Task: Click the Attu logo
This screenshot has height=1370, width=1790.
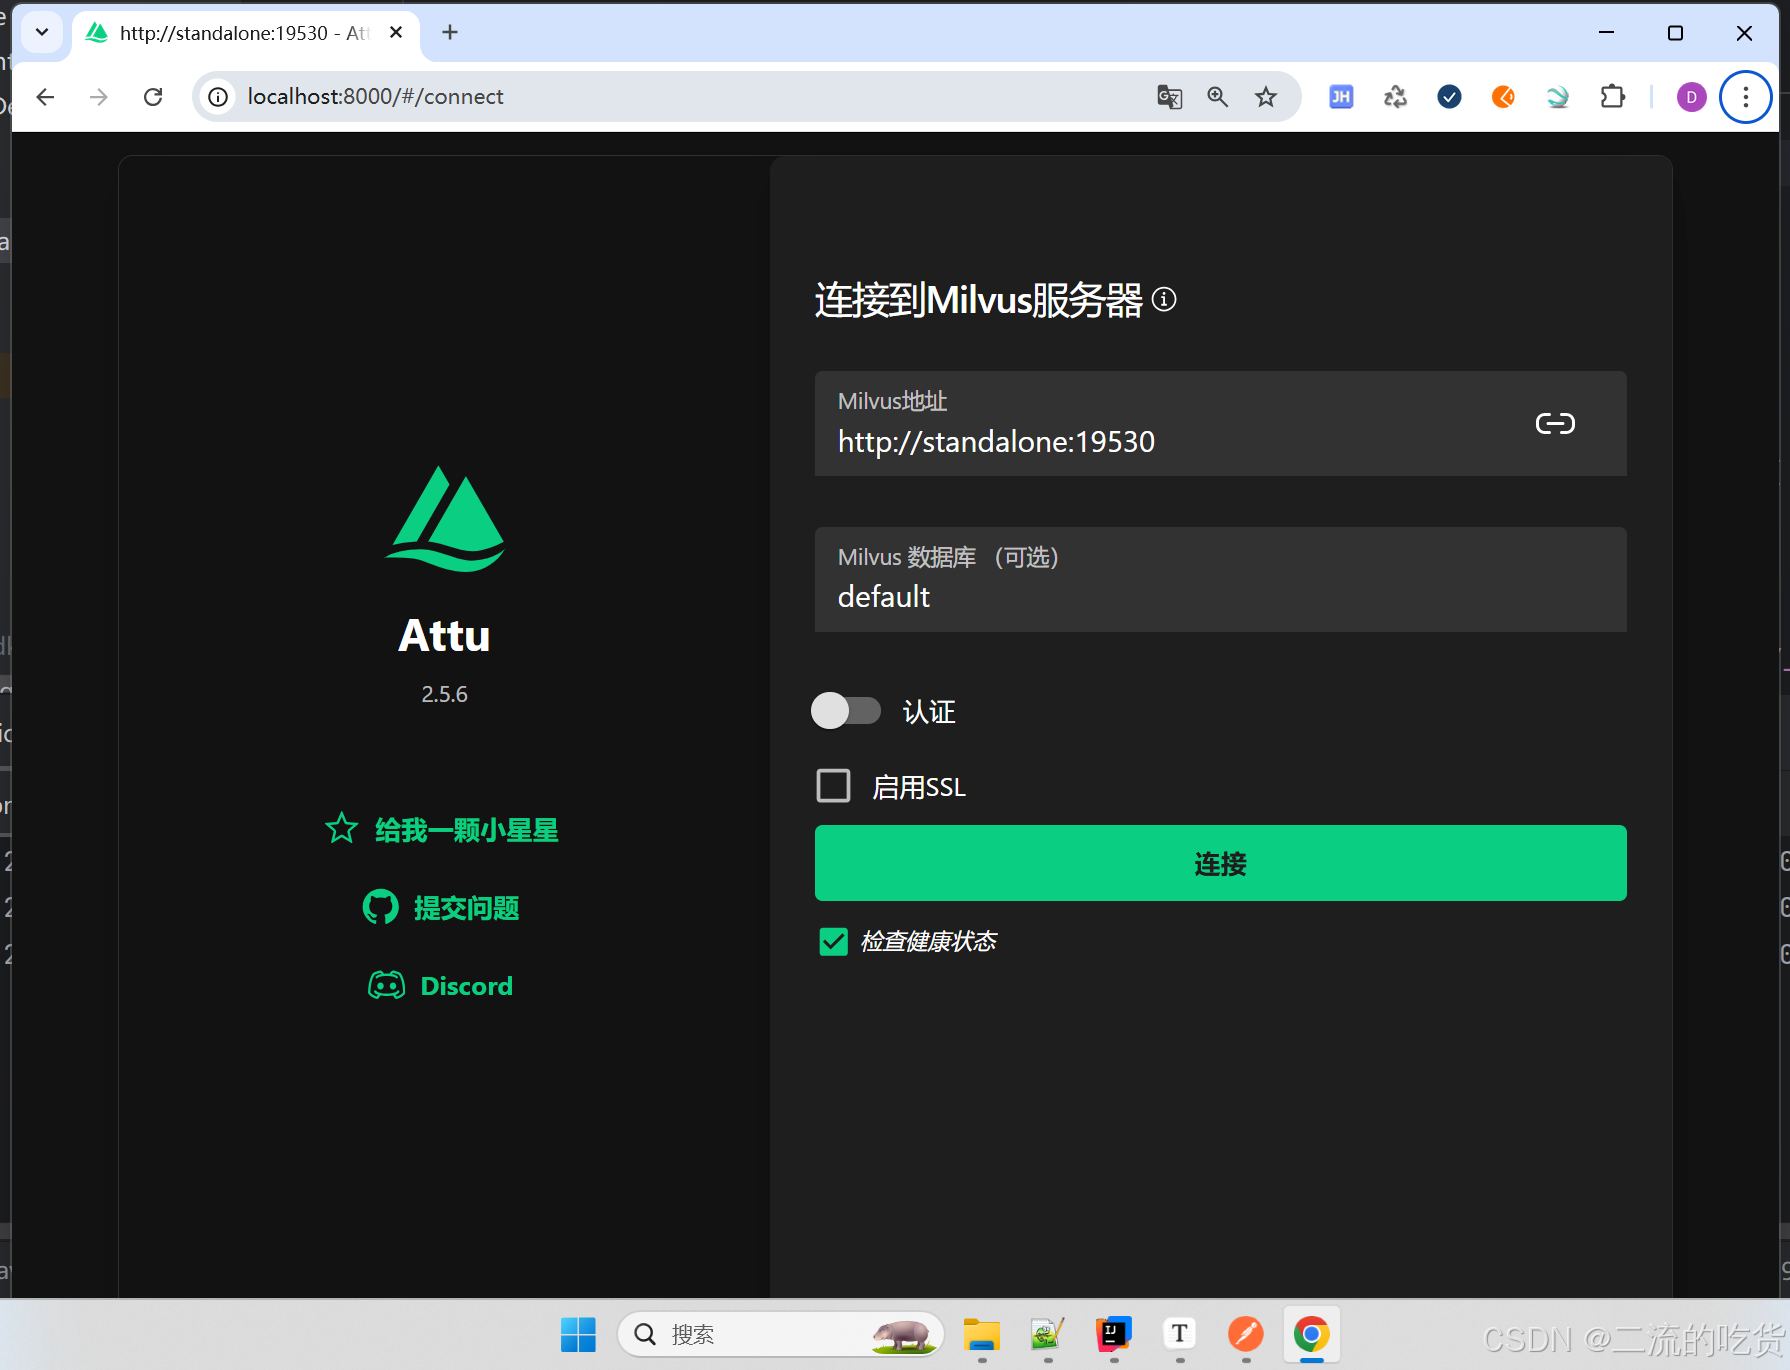Action: 444,519
